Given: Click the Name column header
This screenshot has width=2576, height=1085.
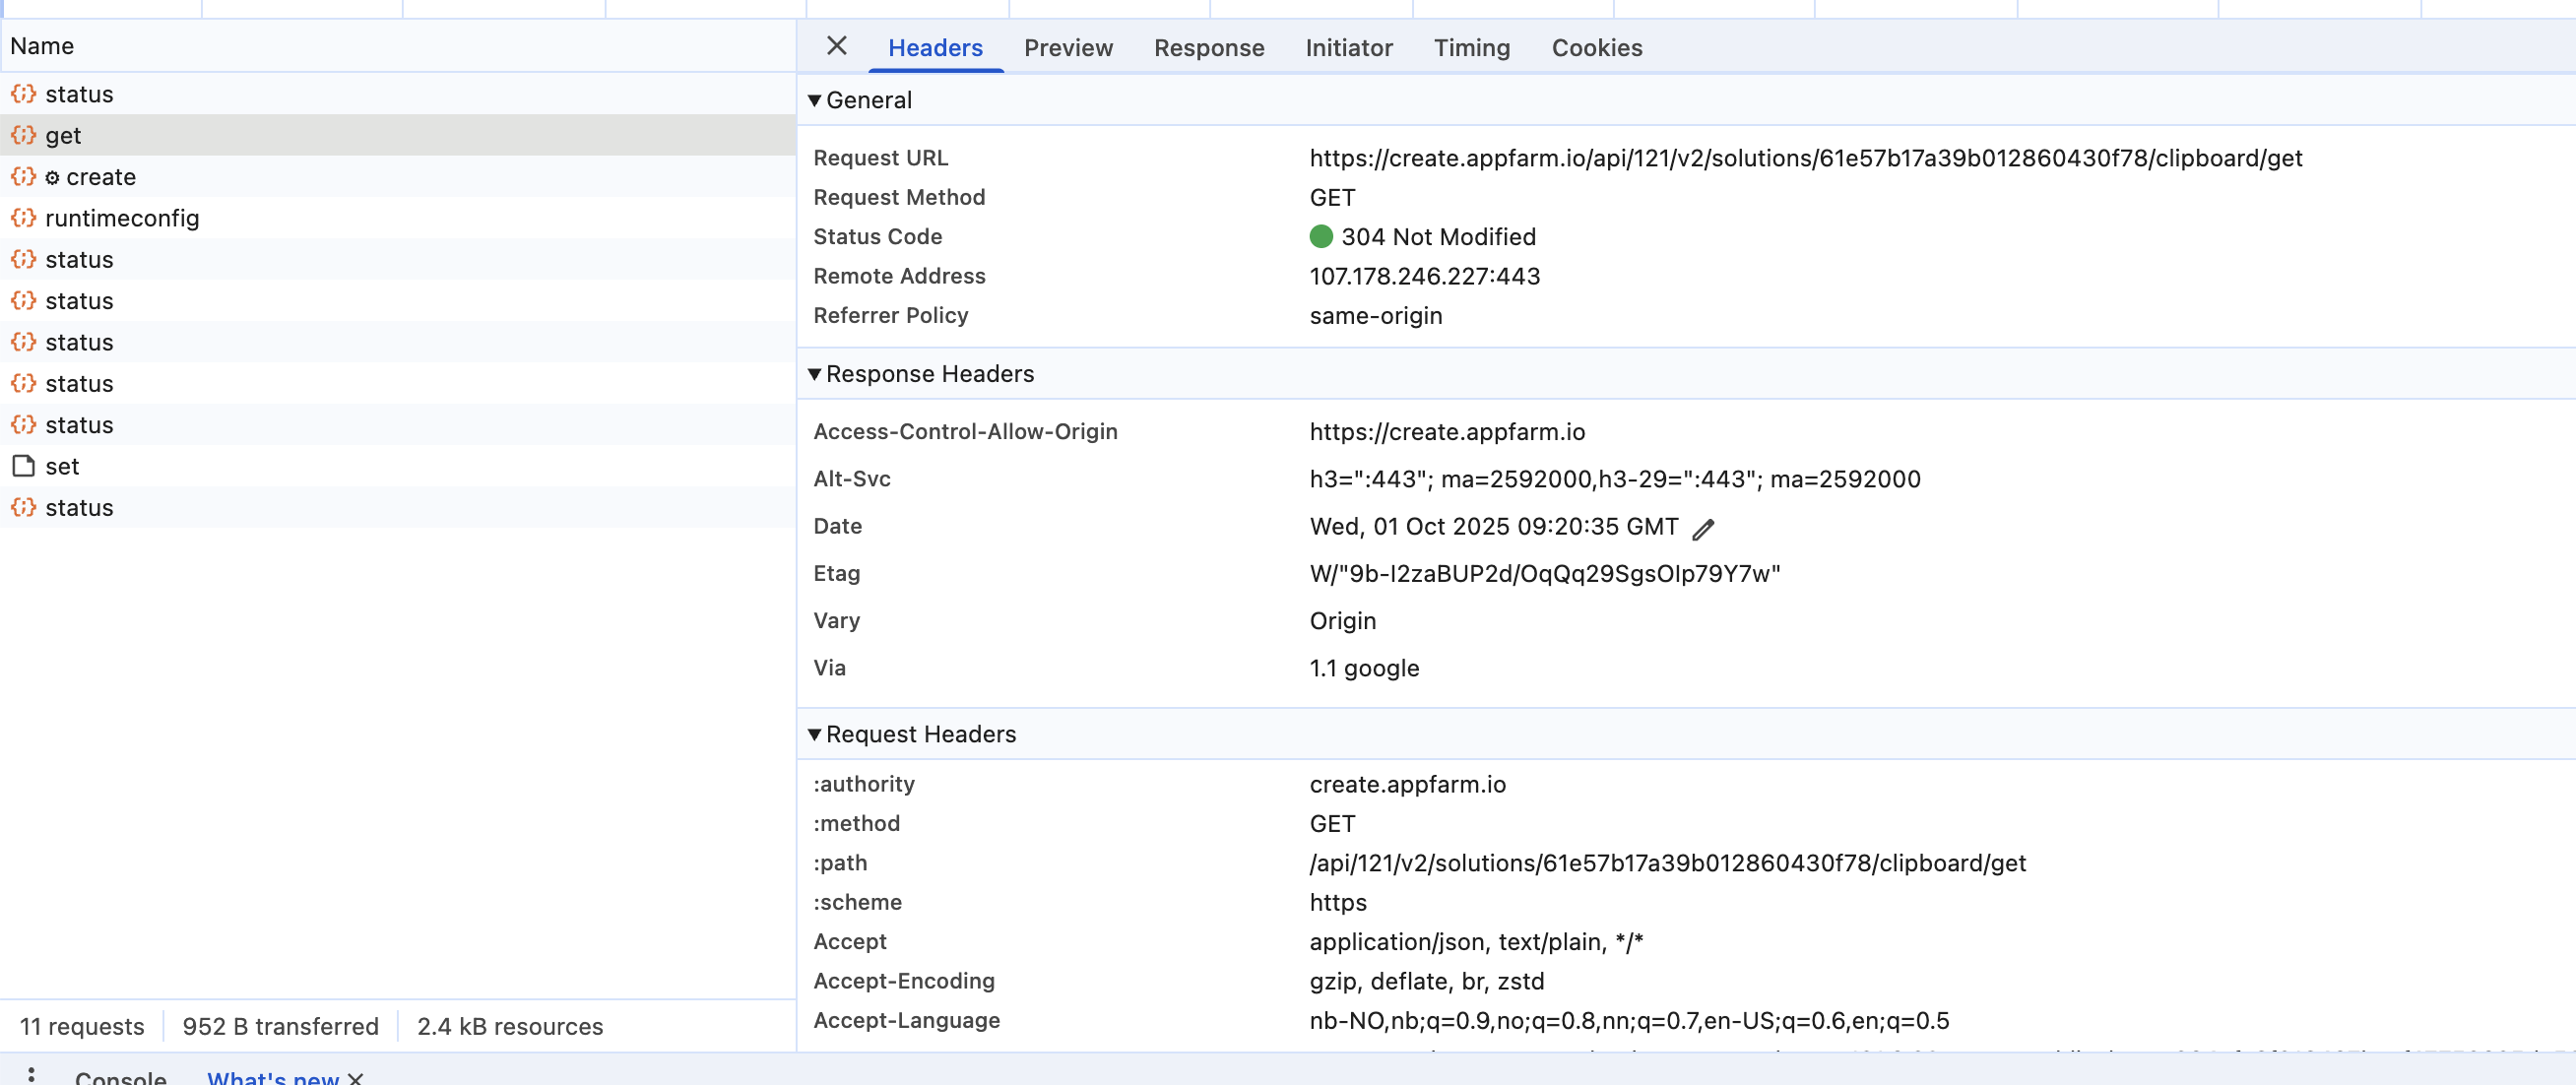Looking at the screenshot, I should (42, 46).
